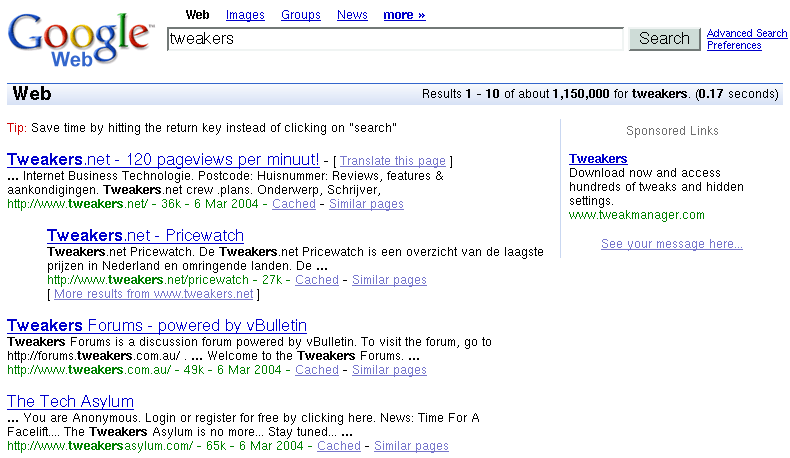Open Cached copy of Pricewatch result
Screen dimensions: 790x458
click(x=317, y=280)
